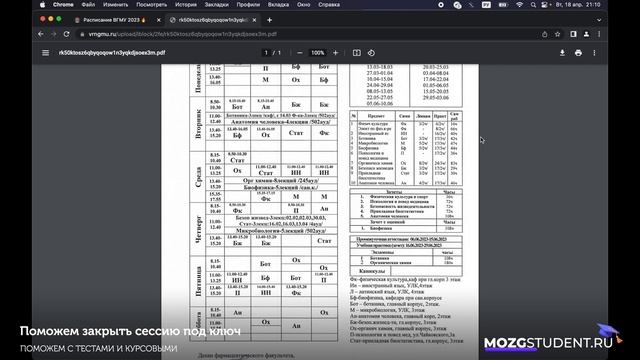640x360 pixels.
Task: Click the Каникулы cell in table
Action: coord(372,271)
